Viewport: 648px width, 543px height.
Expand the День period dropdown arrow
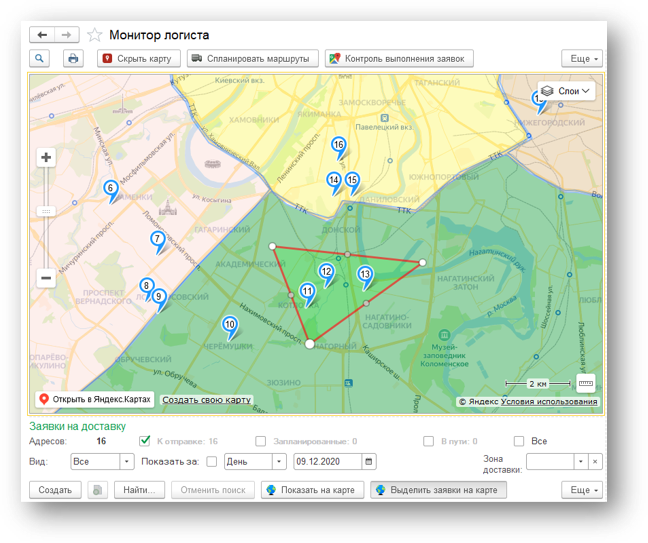click(279, 462)
